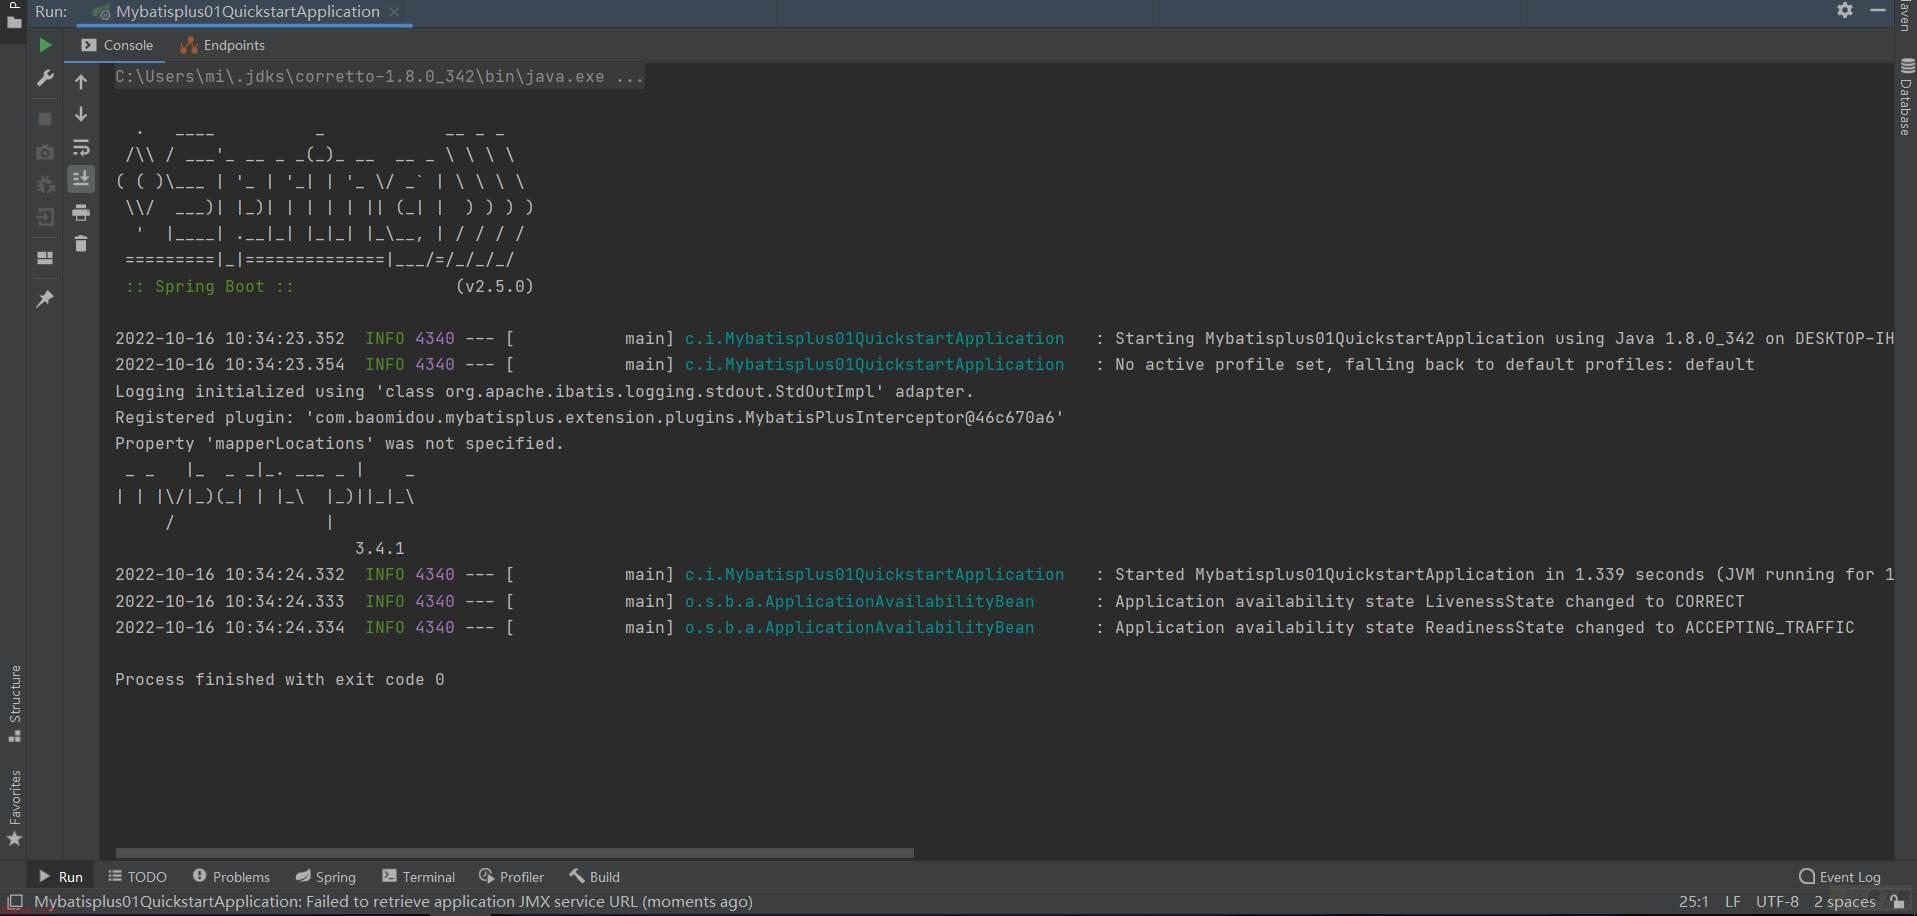Image resolution: width=1917 pixels, height=916 pixels.
Task: Print the console output using printer icon
Action: pos(81,212)
